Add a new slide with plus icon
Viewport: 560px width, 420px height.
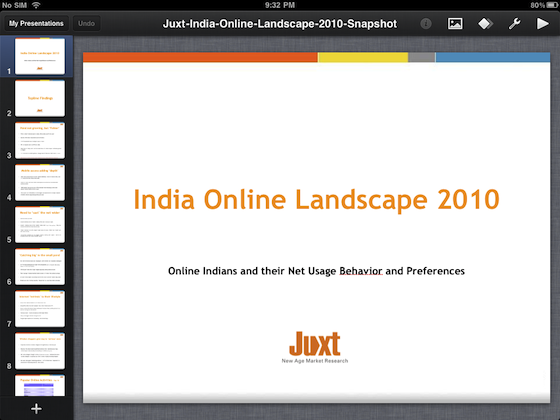click(x=36, y=409)
